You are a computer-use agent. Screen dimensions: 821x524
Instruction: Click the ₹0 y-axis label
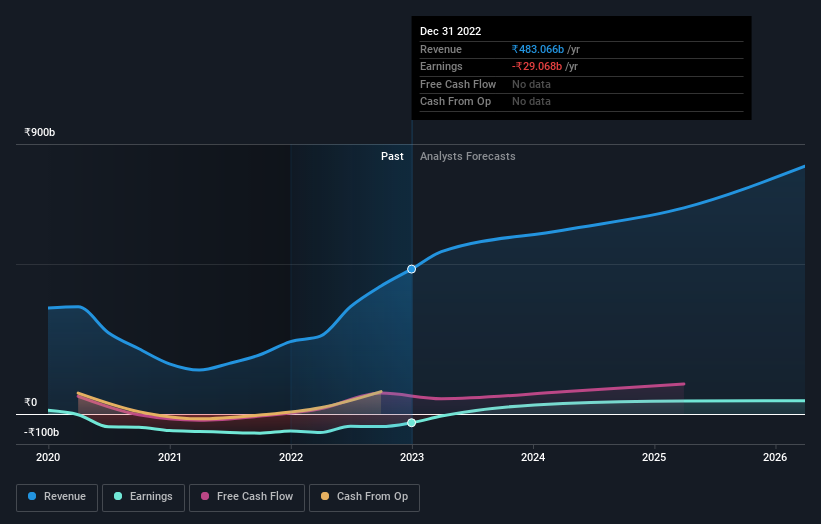tap(31, 402)
